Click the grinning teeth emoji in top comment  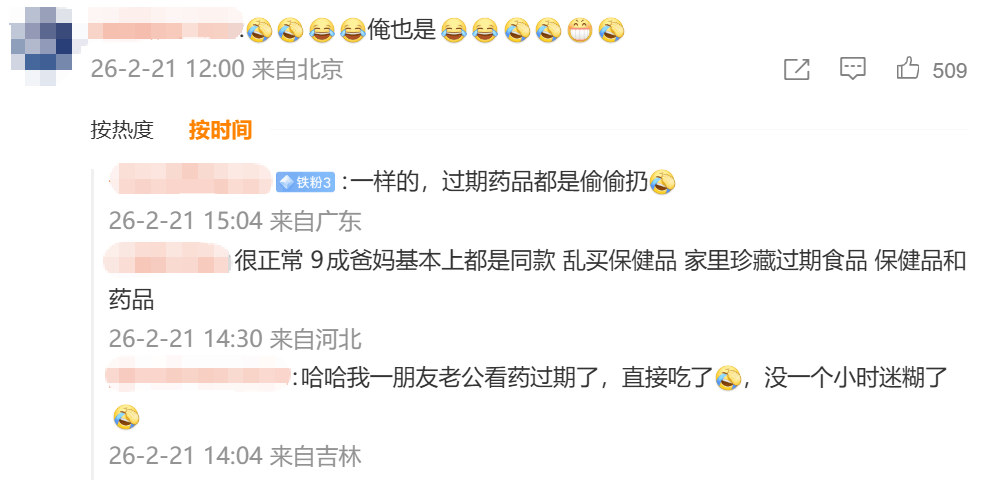[x=580, y=30]
